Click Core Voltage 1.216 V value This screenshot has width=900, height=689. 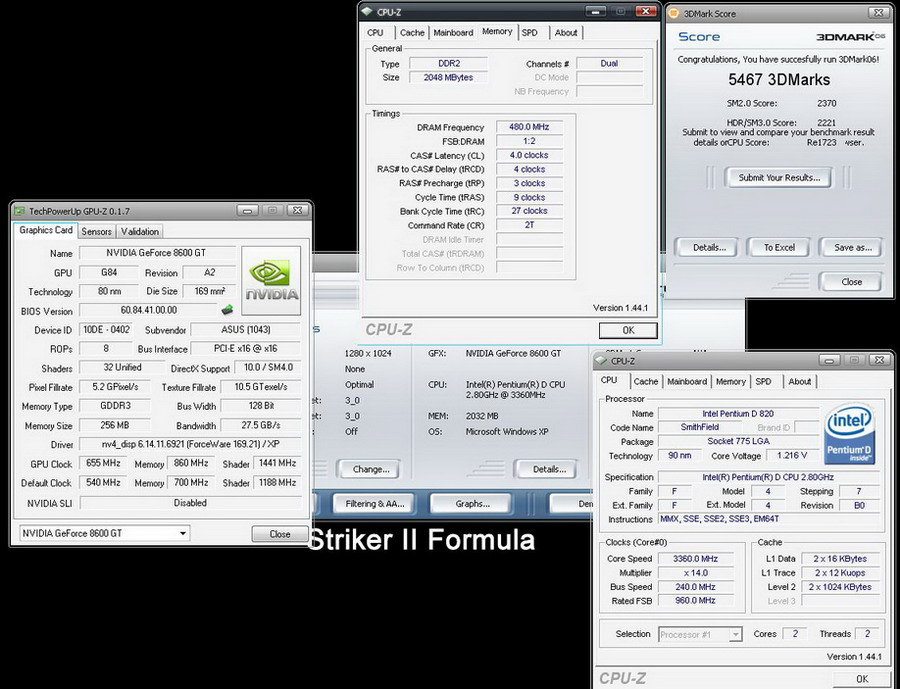point(792,455)
